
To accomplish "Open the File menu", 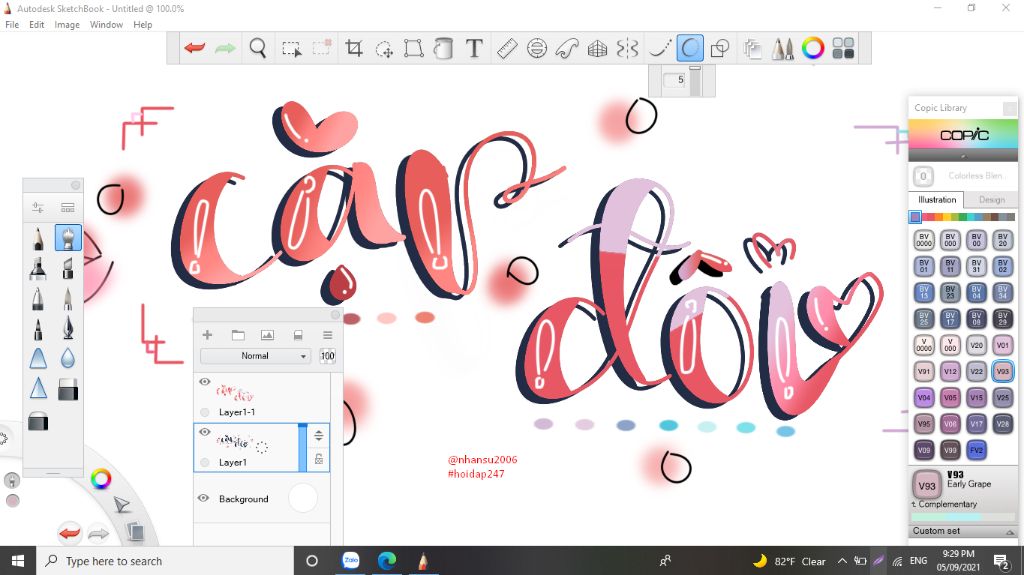I will (12, 25).
